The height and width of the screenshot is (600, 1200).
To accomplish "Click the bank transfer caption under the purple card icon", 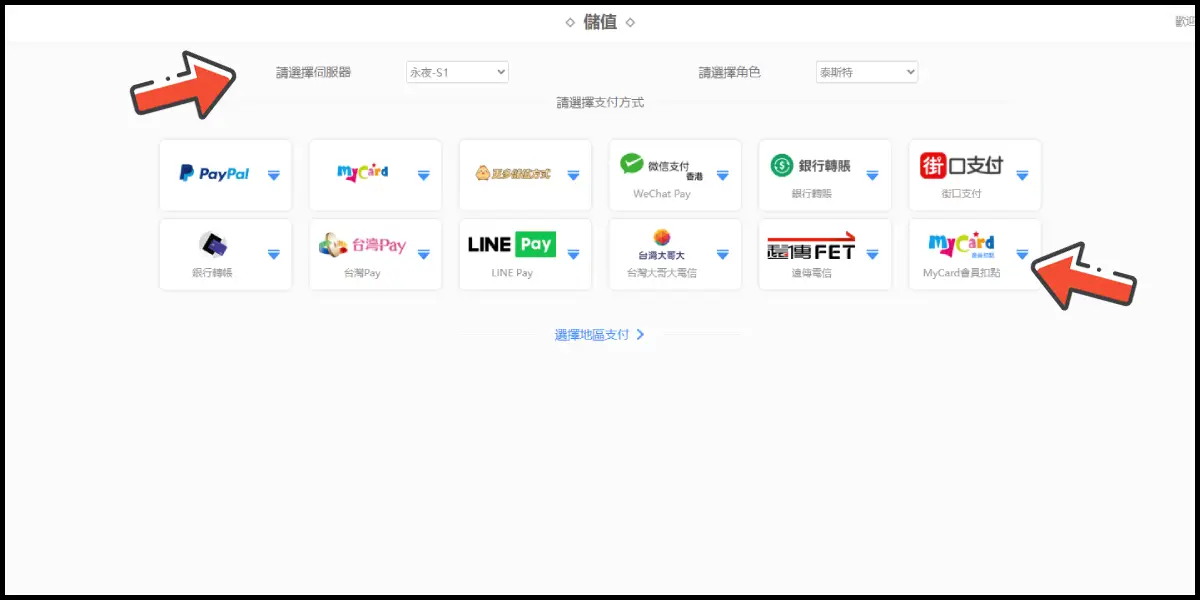I will (x=212, y=273).
